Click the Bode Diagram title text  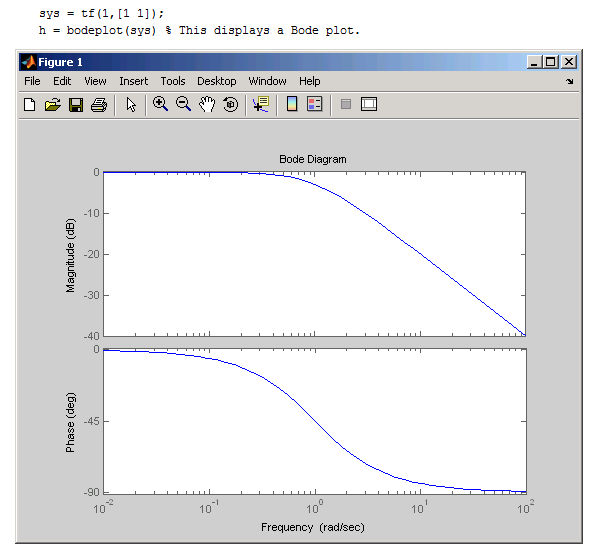pyautogui.click(x=313, y=159)
